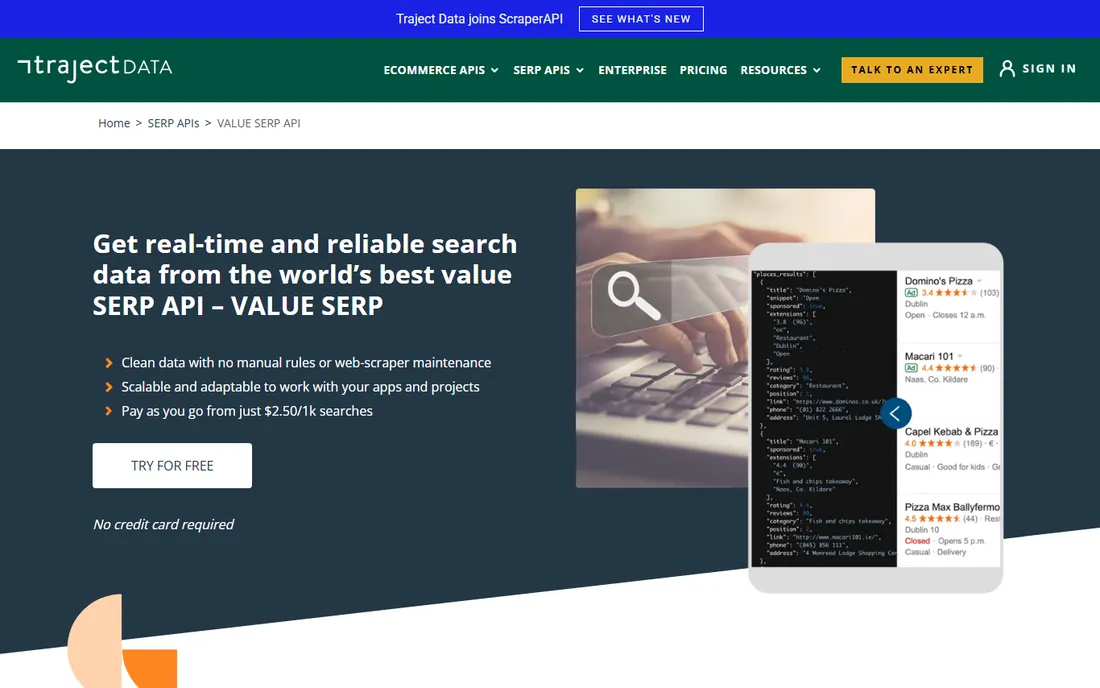The image size is (1100, 688).
Task: Click the Traject Data logo
Action: coord(95,68)
